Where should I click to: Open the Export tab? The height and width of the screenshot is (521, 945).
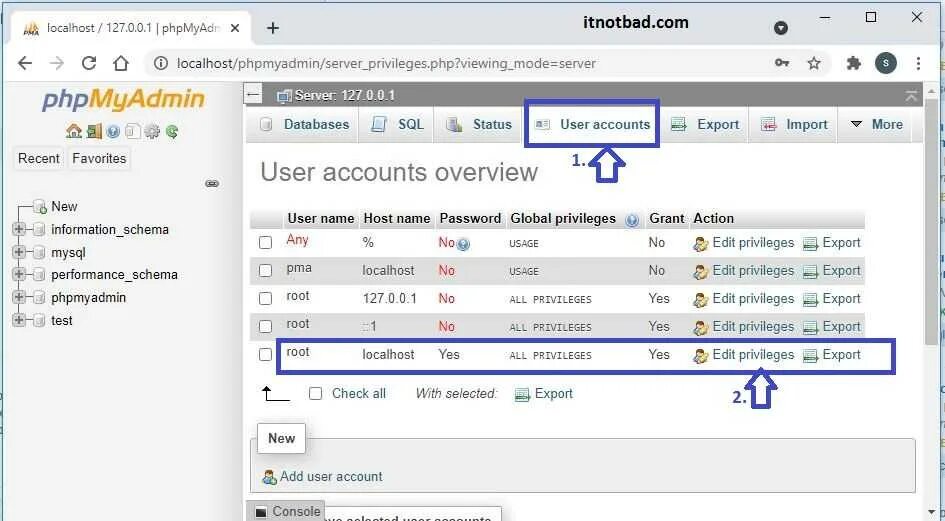click(705, 124)
